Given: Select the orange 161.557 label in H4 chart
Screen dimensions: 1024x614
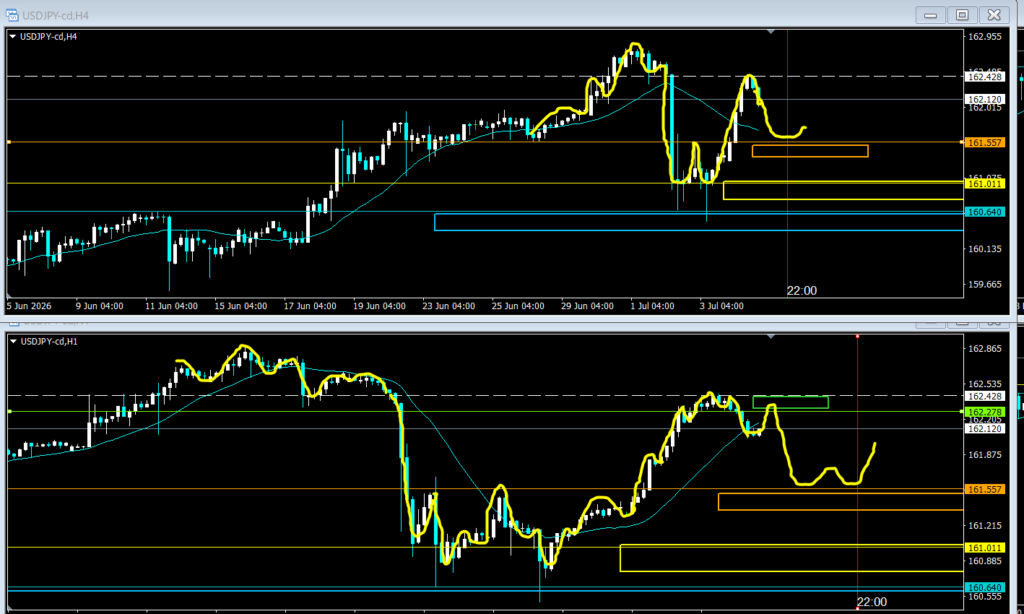Looking at the screenshot, I should pyautogui.click(x=984, y=142).
